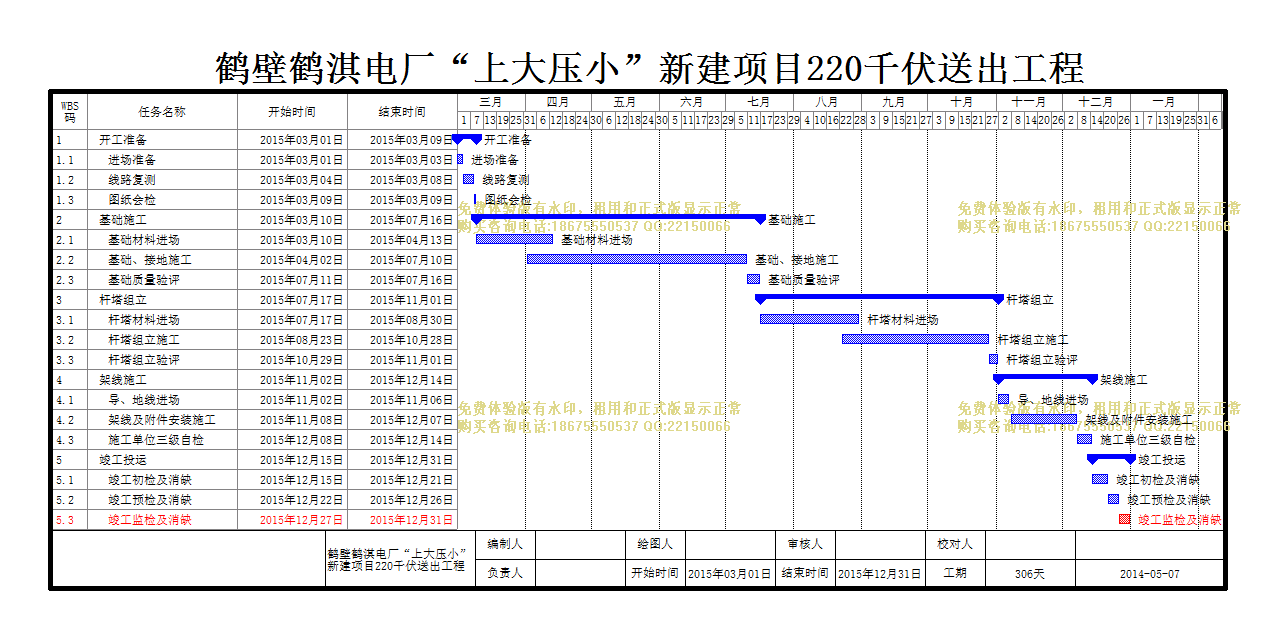Click the chart title 鹤壁鹤淇电厂 heading
Screen dimensions: 1274x637
click(650, 68)
